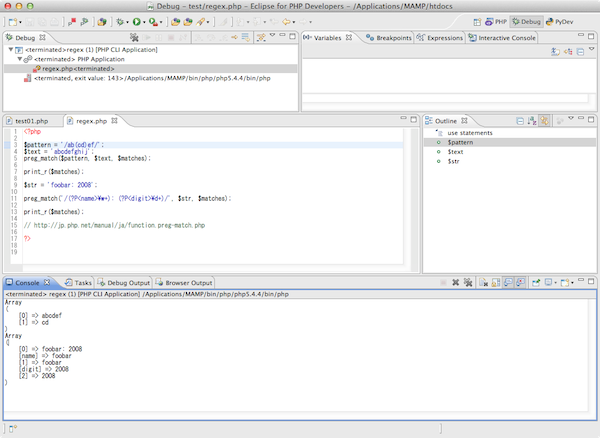The height and width of the screenshot is (438, 600).
Task: Switch to the PyDev perspective
Action: tap(559, 22)
